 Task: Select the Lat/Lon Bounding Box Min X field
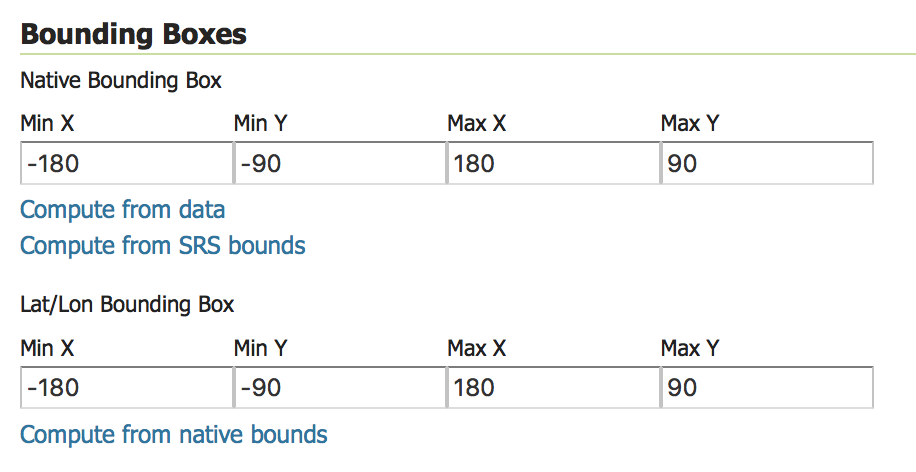click(126, 387)
